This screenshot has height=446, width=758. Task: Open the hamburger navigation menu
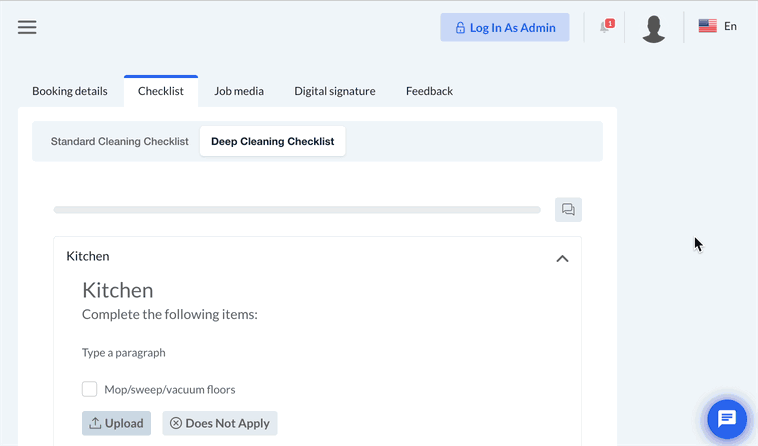tap(27, 27)
